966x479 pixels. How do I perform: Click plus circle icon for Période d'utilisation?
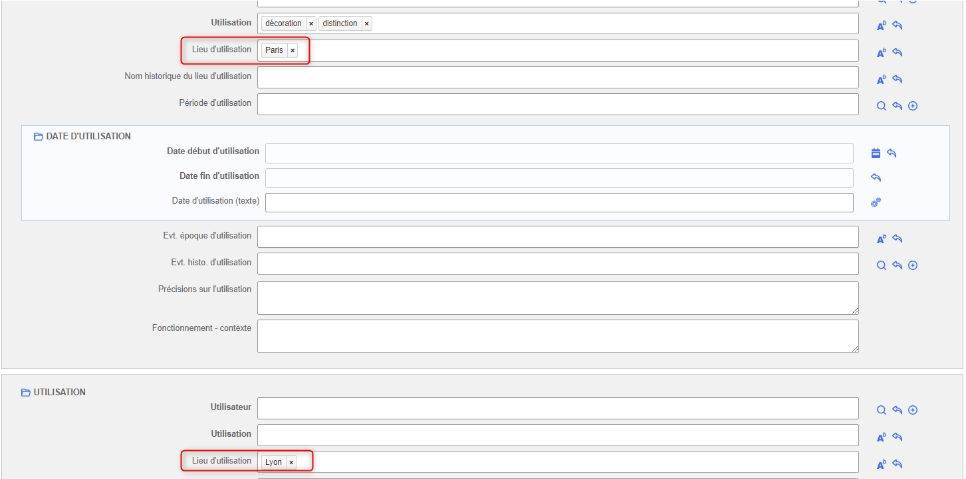click(913, 106)
